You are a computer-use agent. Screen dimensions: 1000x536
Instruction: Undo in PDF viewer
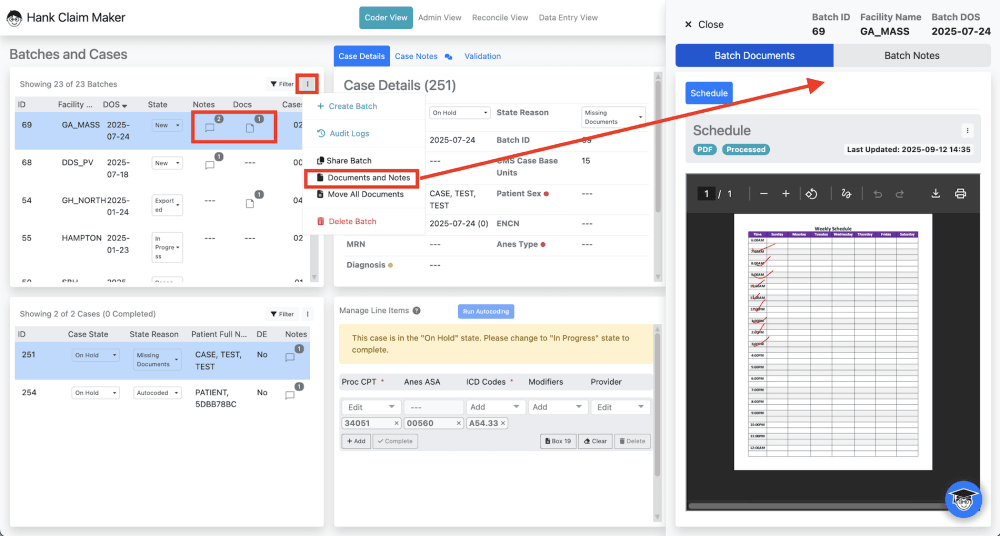[x=878, y=194]
